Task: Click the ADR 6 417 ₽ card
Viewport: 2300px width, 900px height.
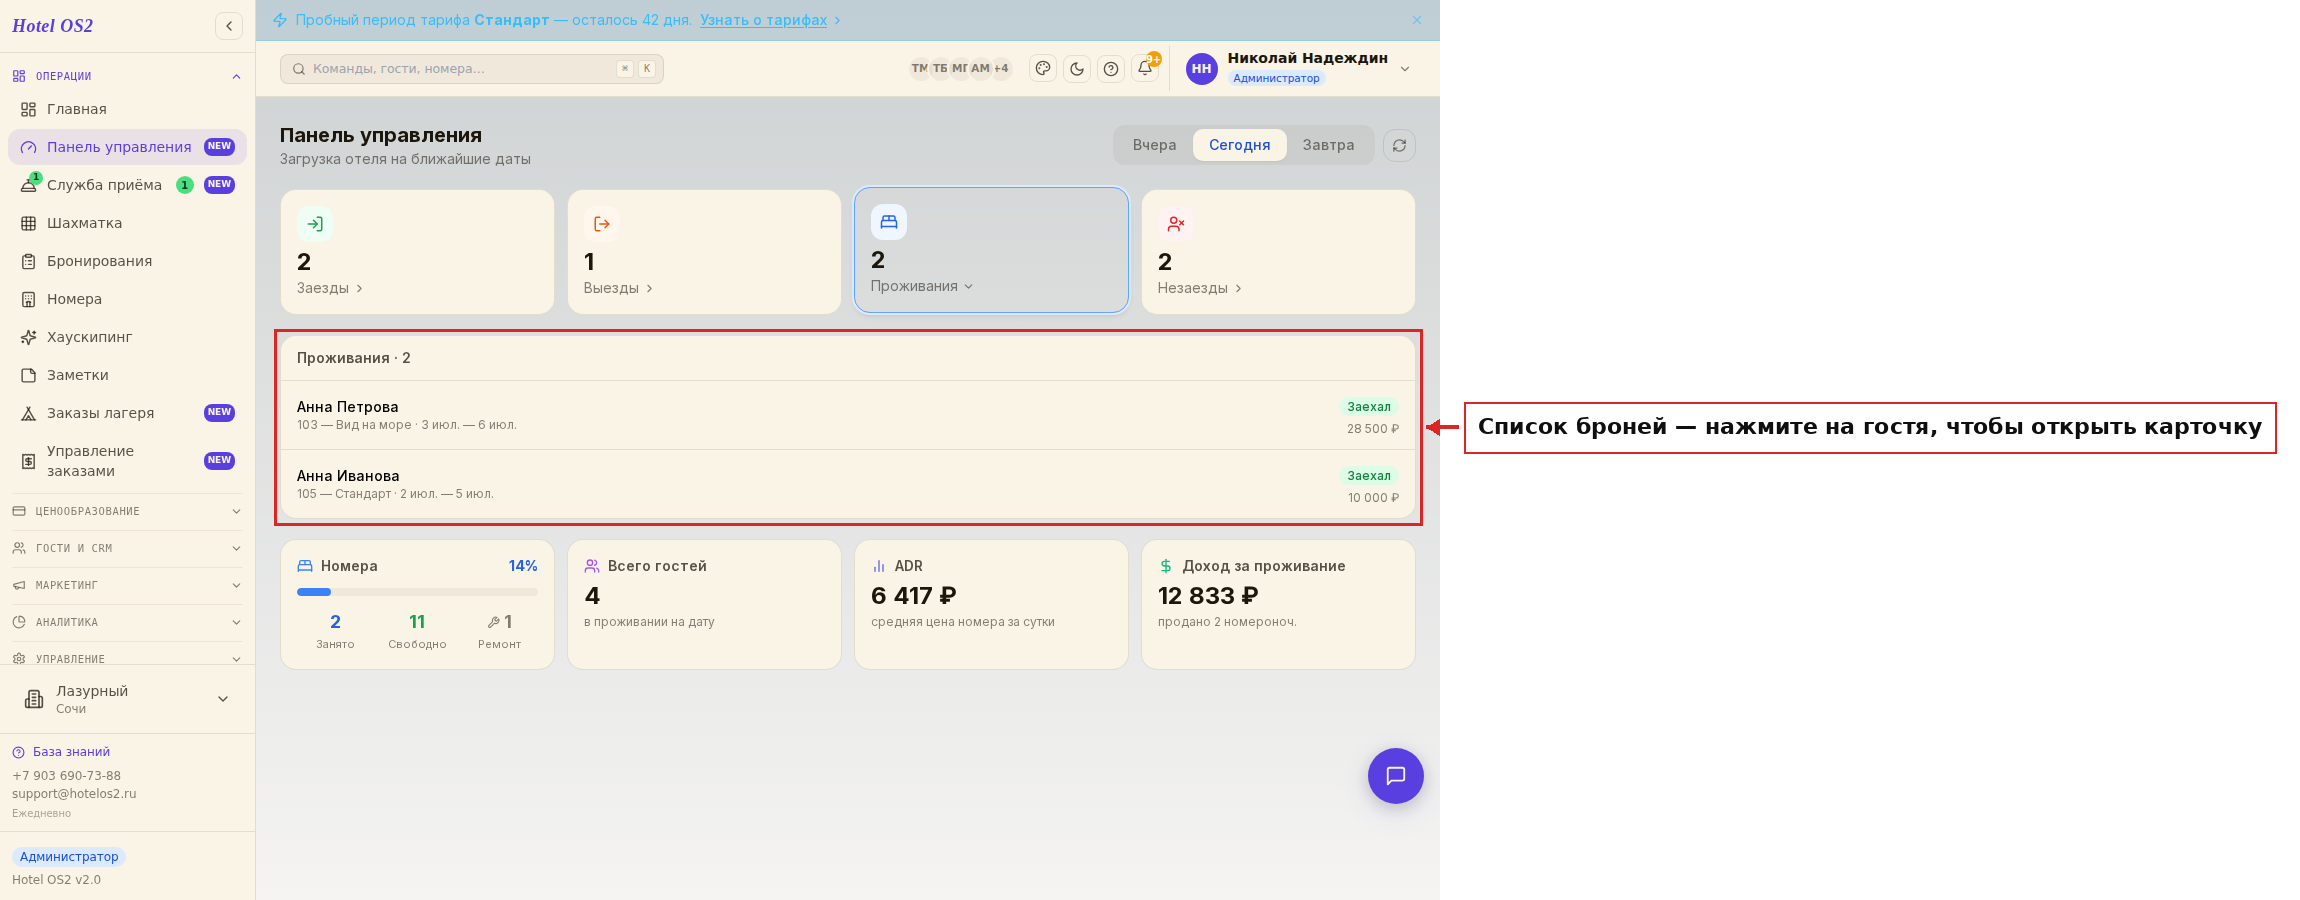Action: click(x=991, y=605)
